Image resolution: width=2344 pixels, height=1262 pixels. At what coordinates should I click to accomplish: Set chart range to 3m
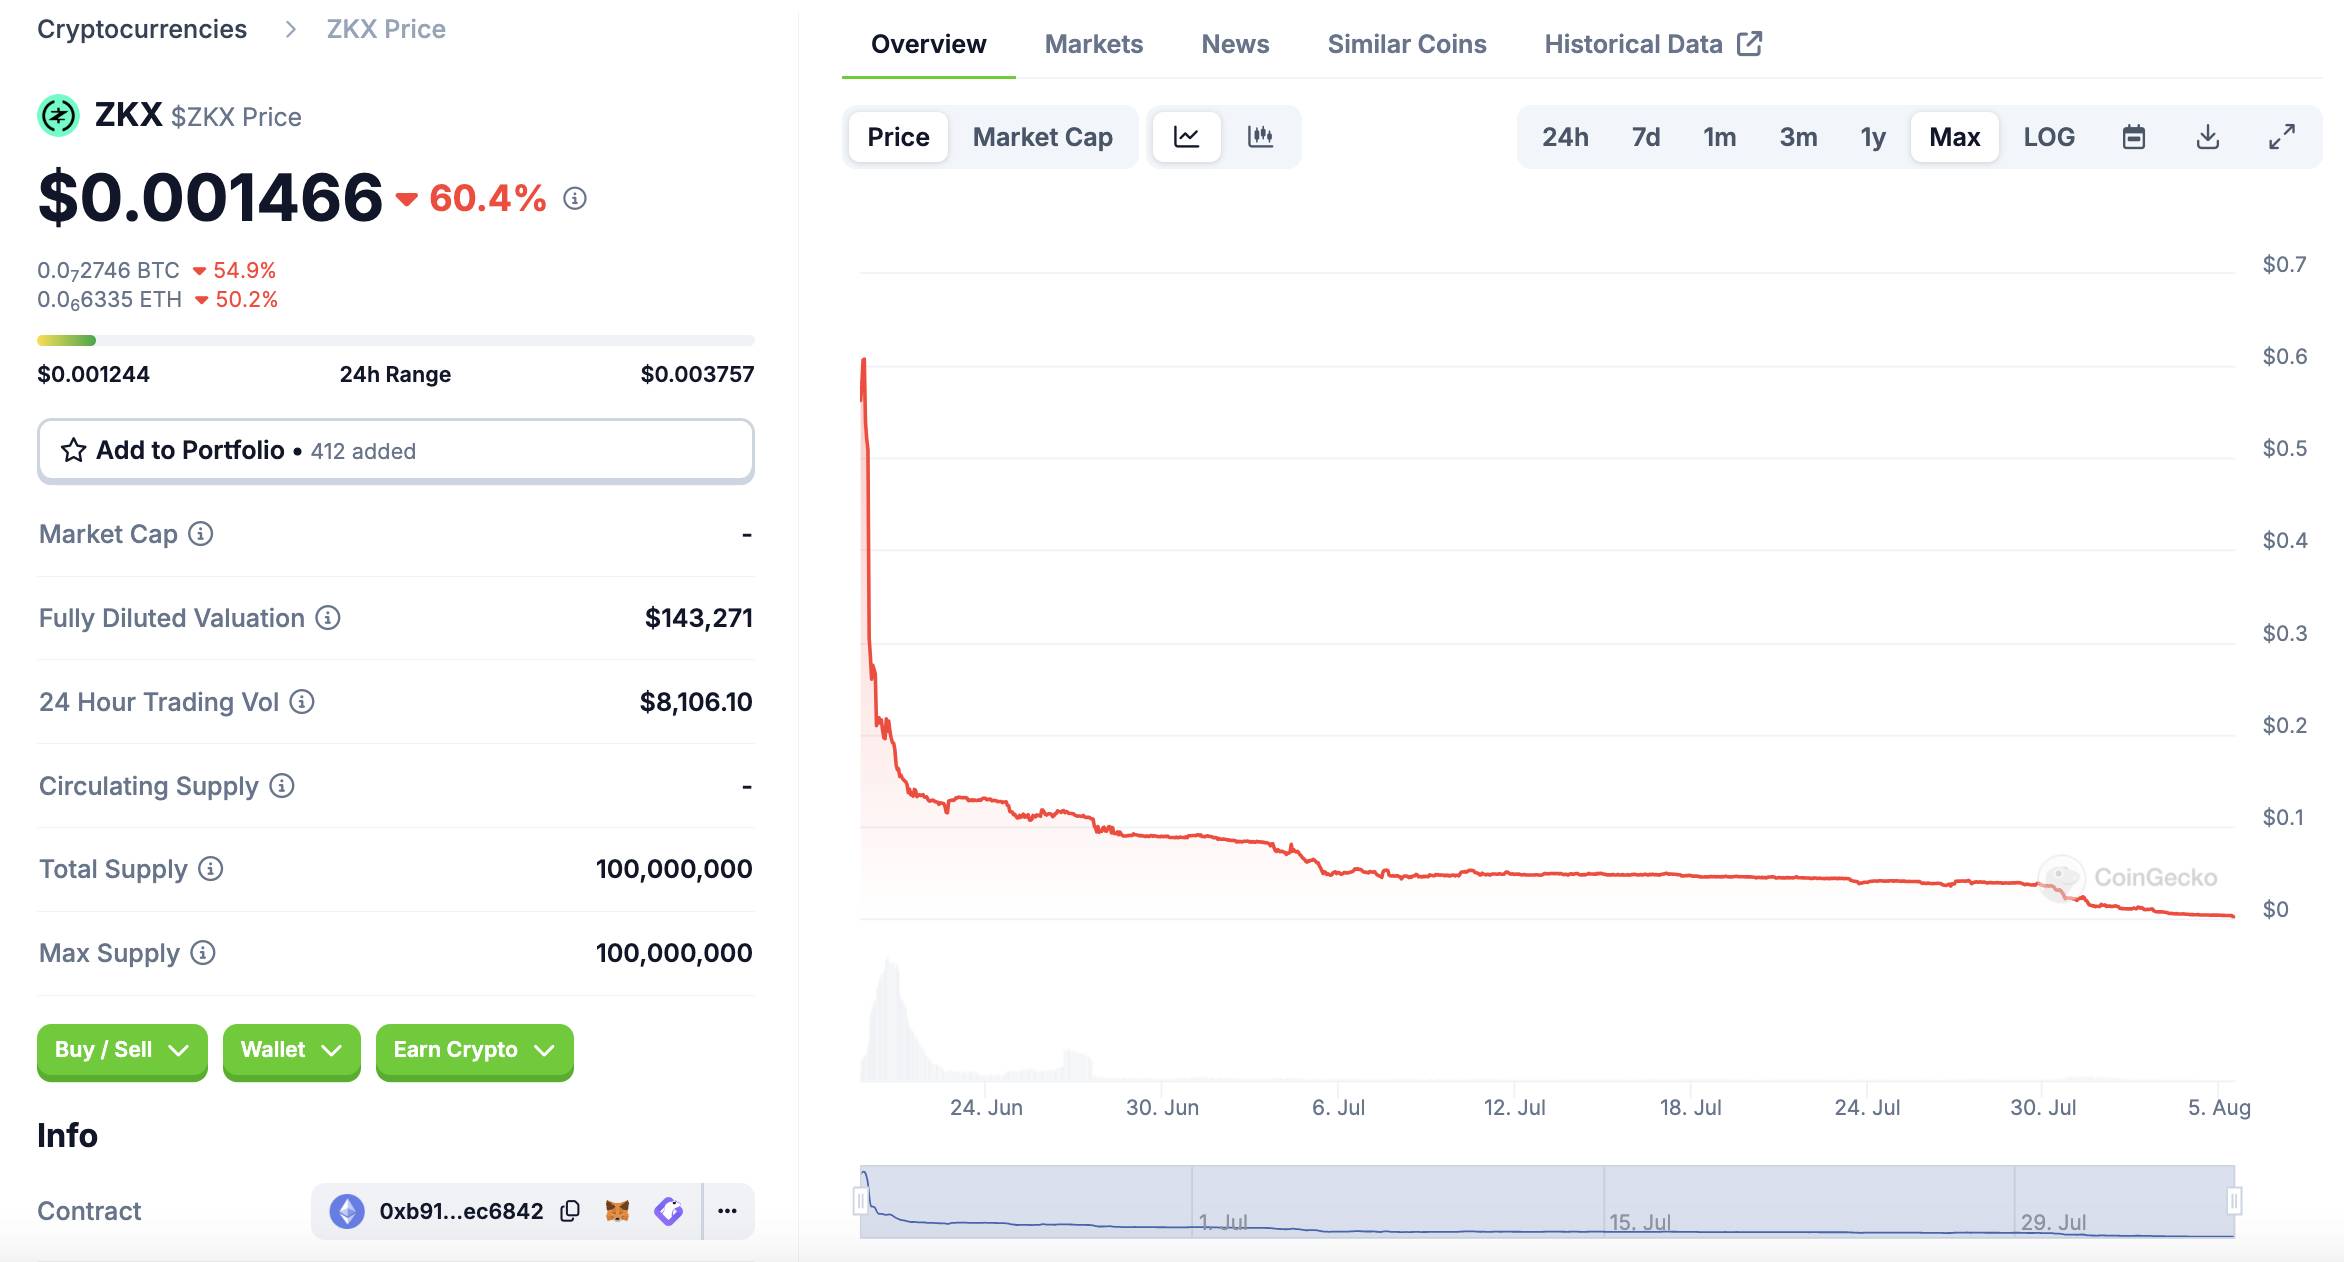point(1798,137)
